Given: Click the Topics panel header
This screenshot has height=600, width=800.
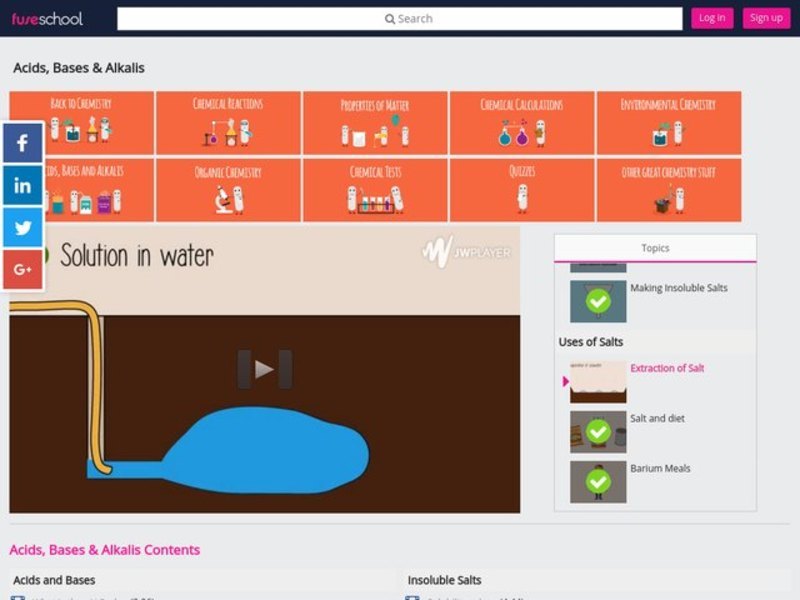Looking at the screenshot, I should tap(656, 247).
